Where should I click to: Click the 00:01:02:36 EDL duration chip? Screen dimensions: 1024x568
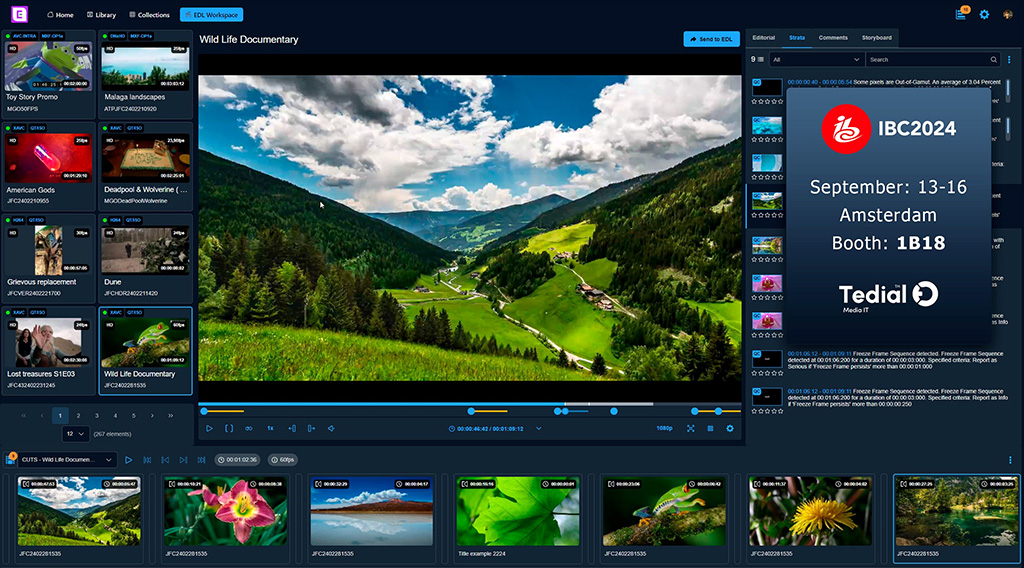239,460
